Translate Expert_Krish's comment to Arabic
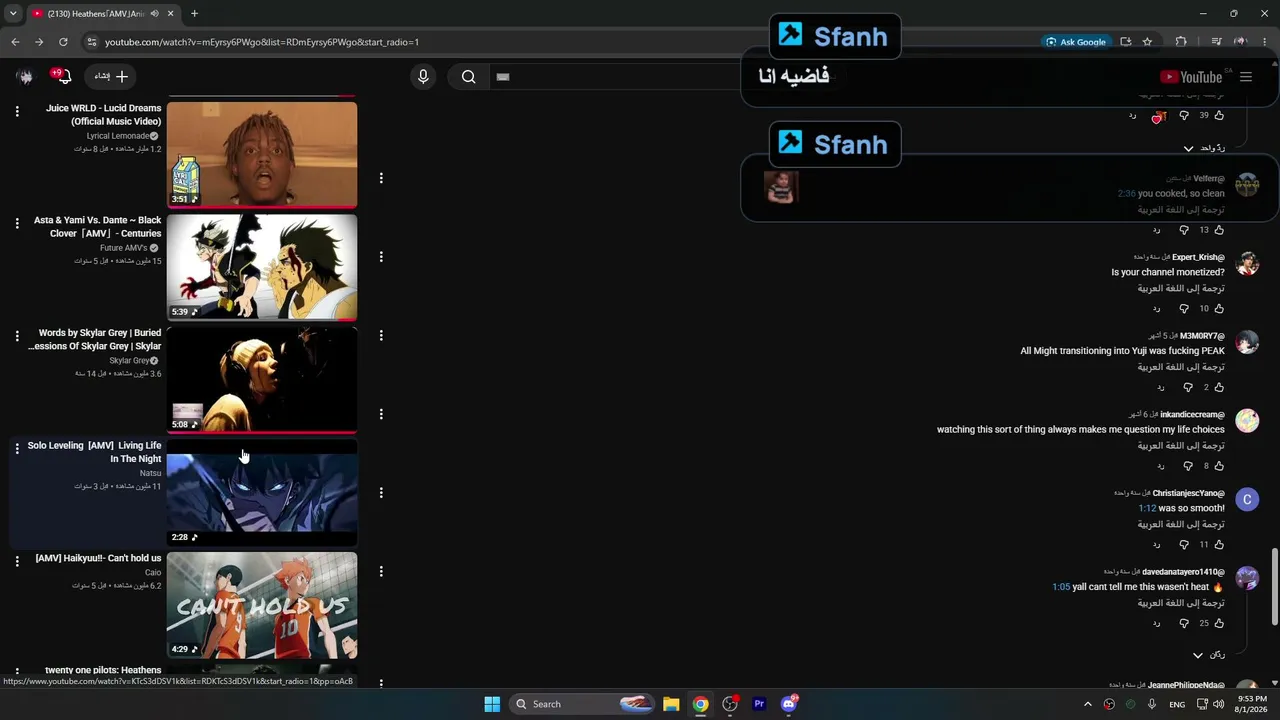This screenshot has width=1280, height=720. [x=1181, y=288]
